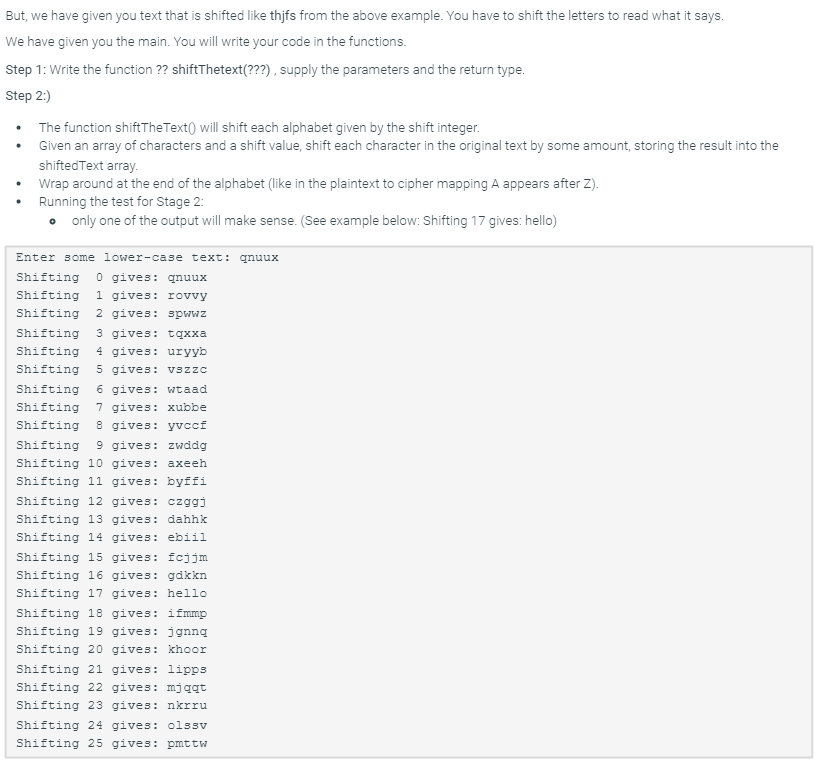Click the line Shifting 20 gives: khoor
Image resolution: width=823 pixels, height=761 pixels.
pos(111,649)
